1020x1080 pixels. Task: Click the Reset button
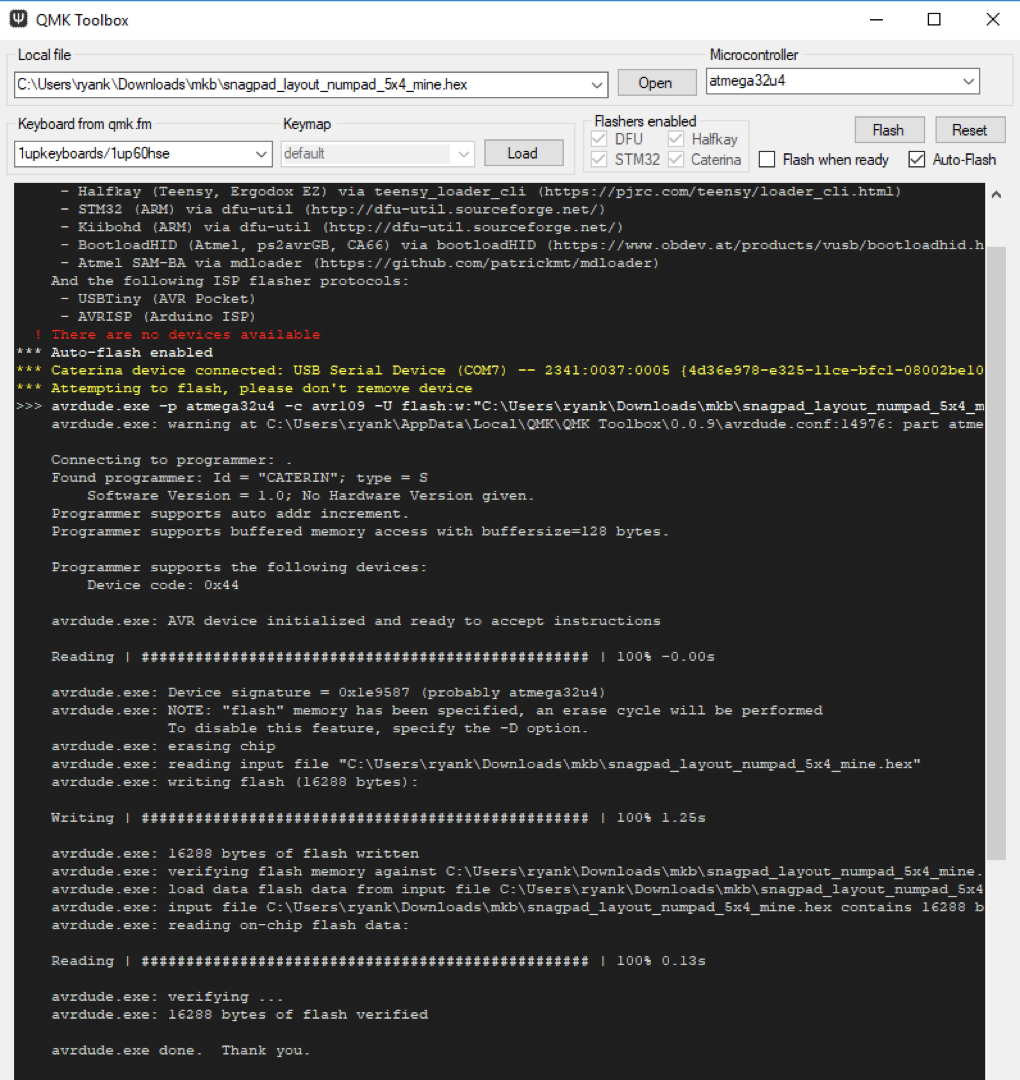point(969,130)
